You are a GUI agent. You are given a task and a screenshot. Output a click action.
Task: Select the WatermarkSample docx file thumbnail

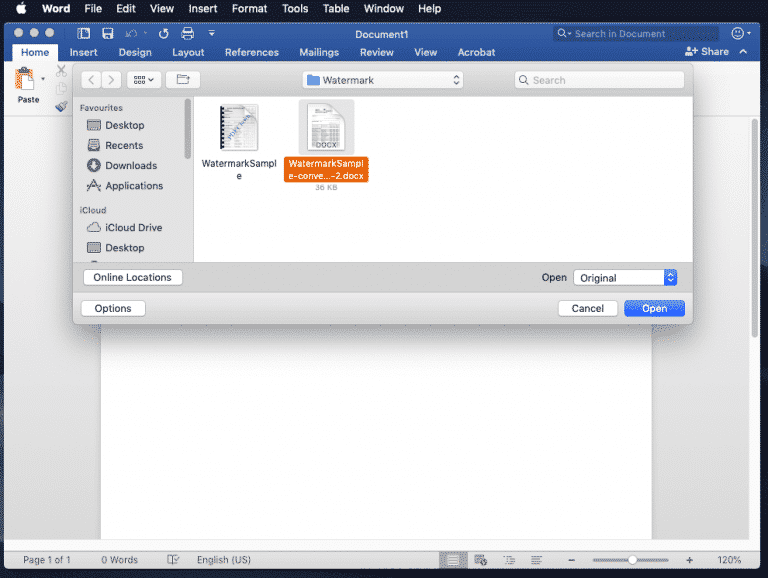[x=326, y=128]
